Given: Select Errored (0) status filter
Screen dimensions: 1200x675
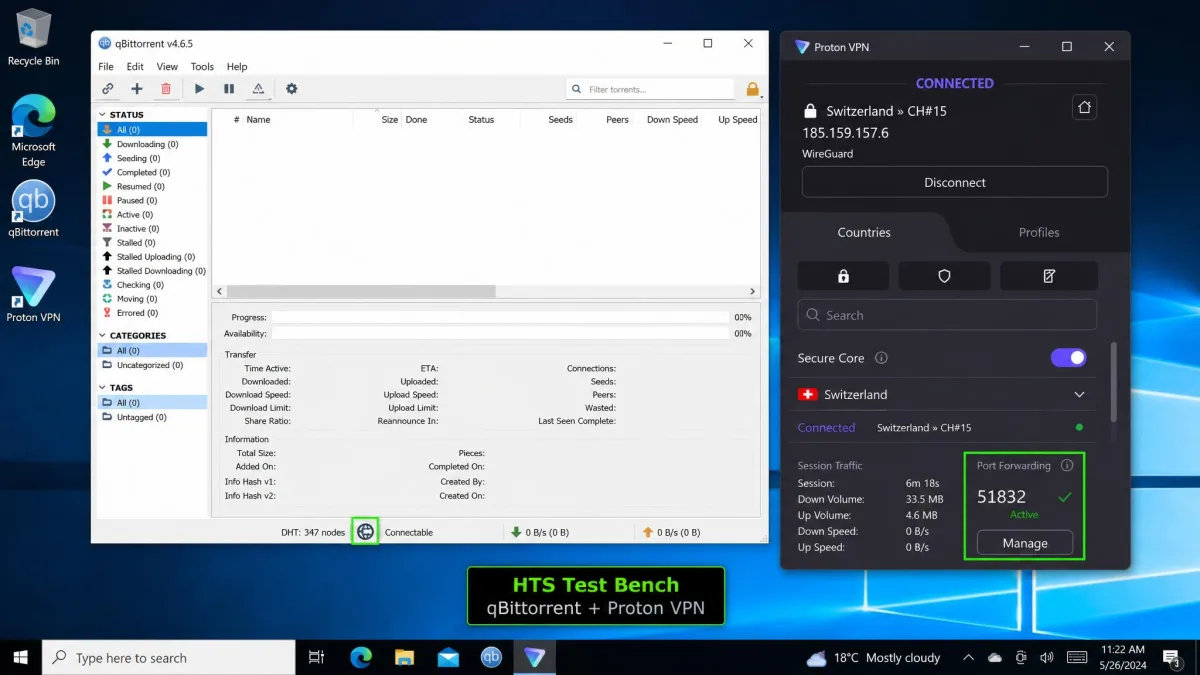Looking at the screenshot, I should click(x=153, y=313).
